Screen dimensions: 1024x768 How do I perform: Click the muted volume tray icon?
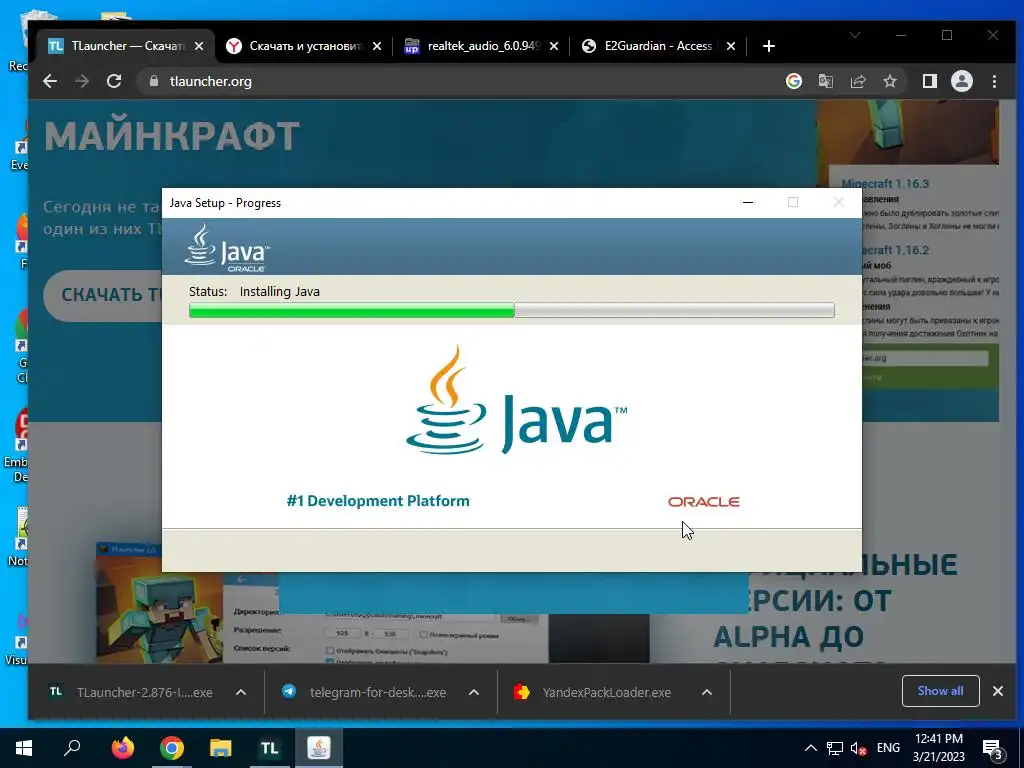tap(858, 748)
